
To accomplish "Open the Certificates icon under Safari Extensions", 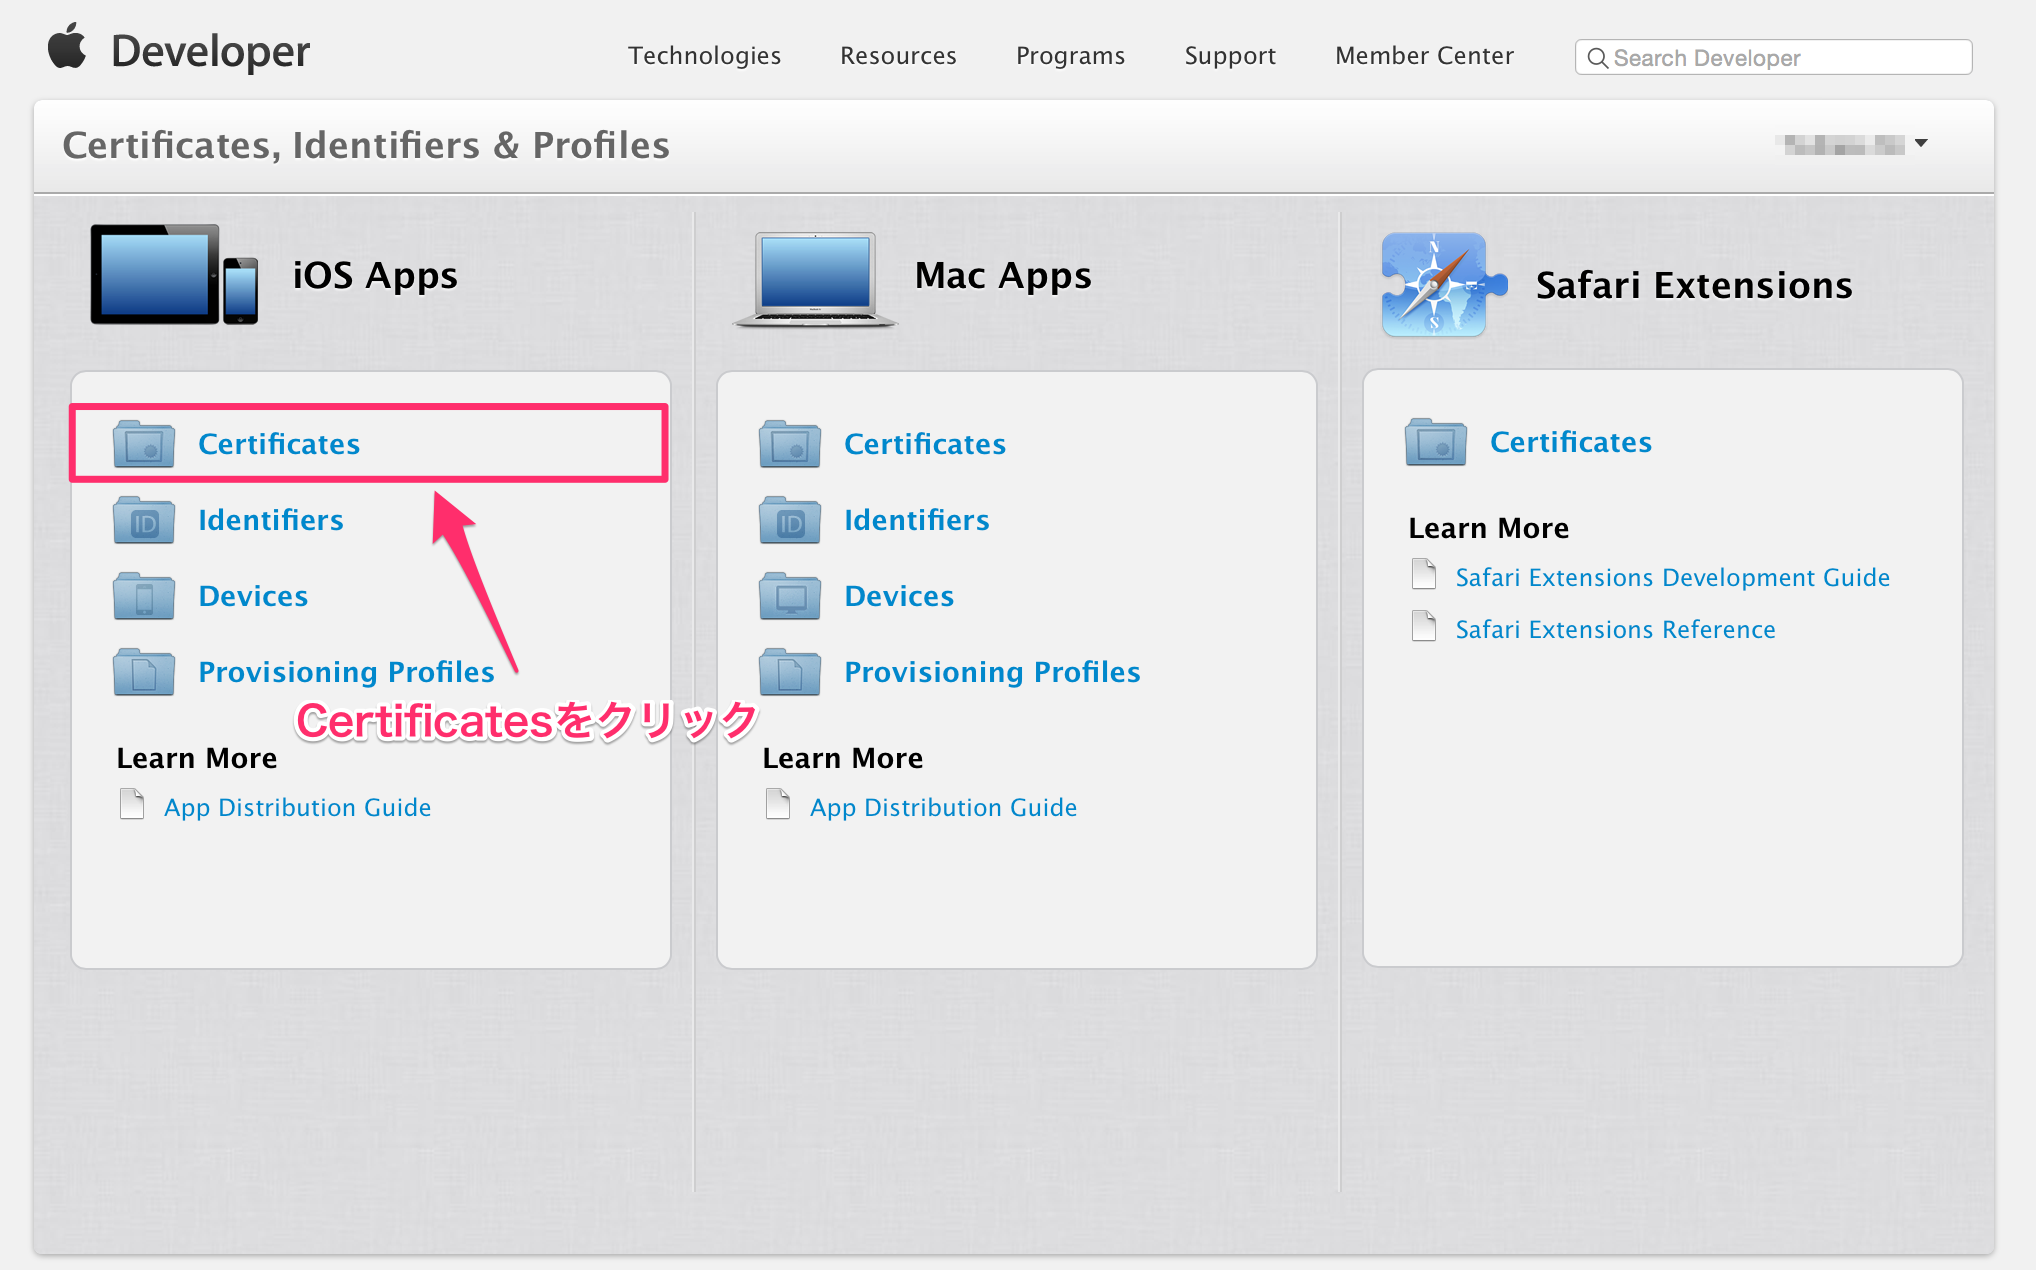I will click(x=1435, y=441).
